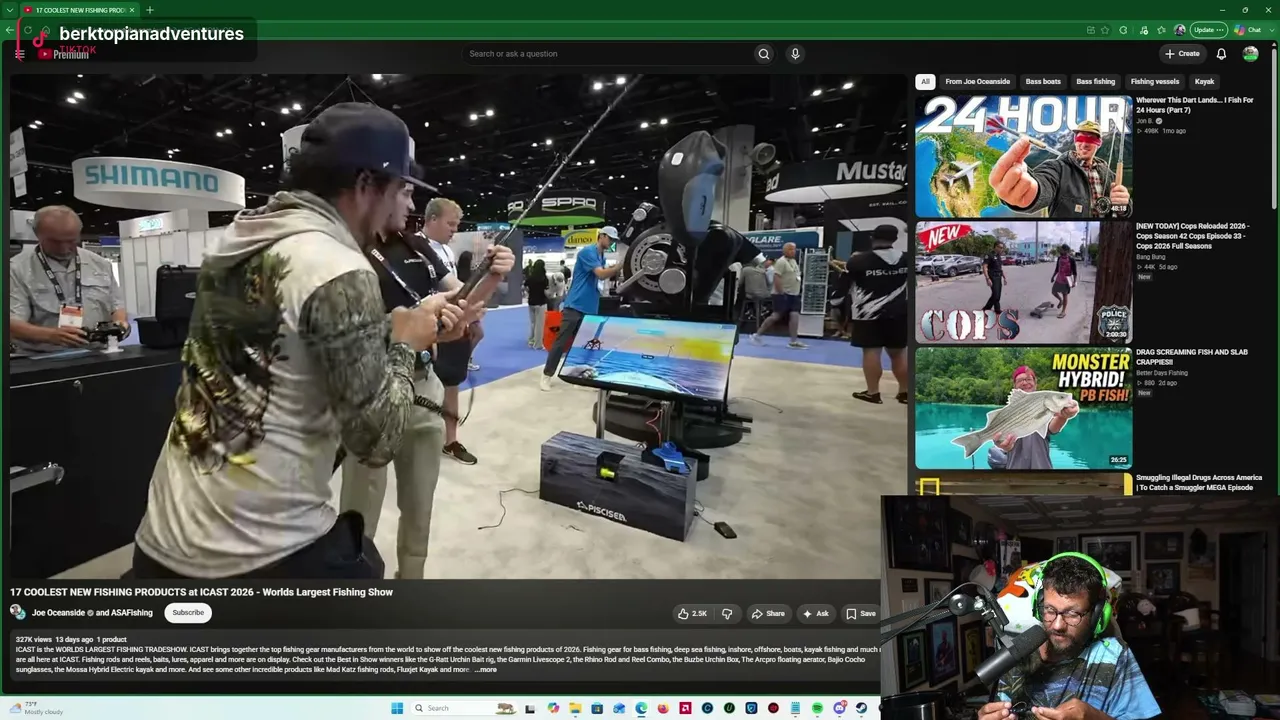Screen dimensions: 1280x720
Task: Click the Create button
Action: [x=1182, y=54]
